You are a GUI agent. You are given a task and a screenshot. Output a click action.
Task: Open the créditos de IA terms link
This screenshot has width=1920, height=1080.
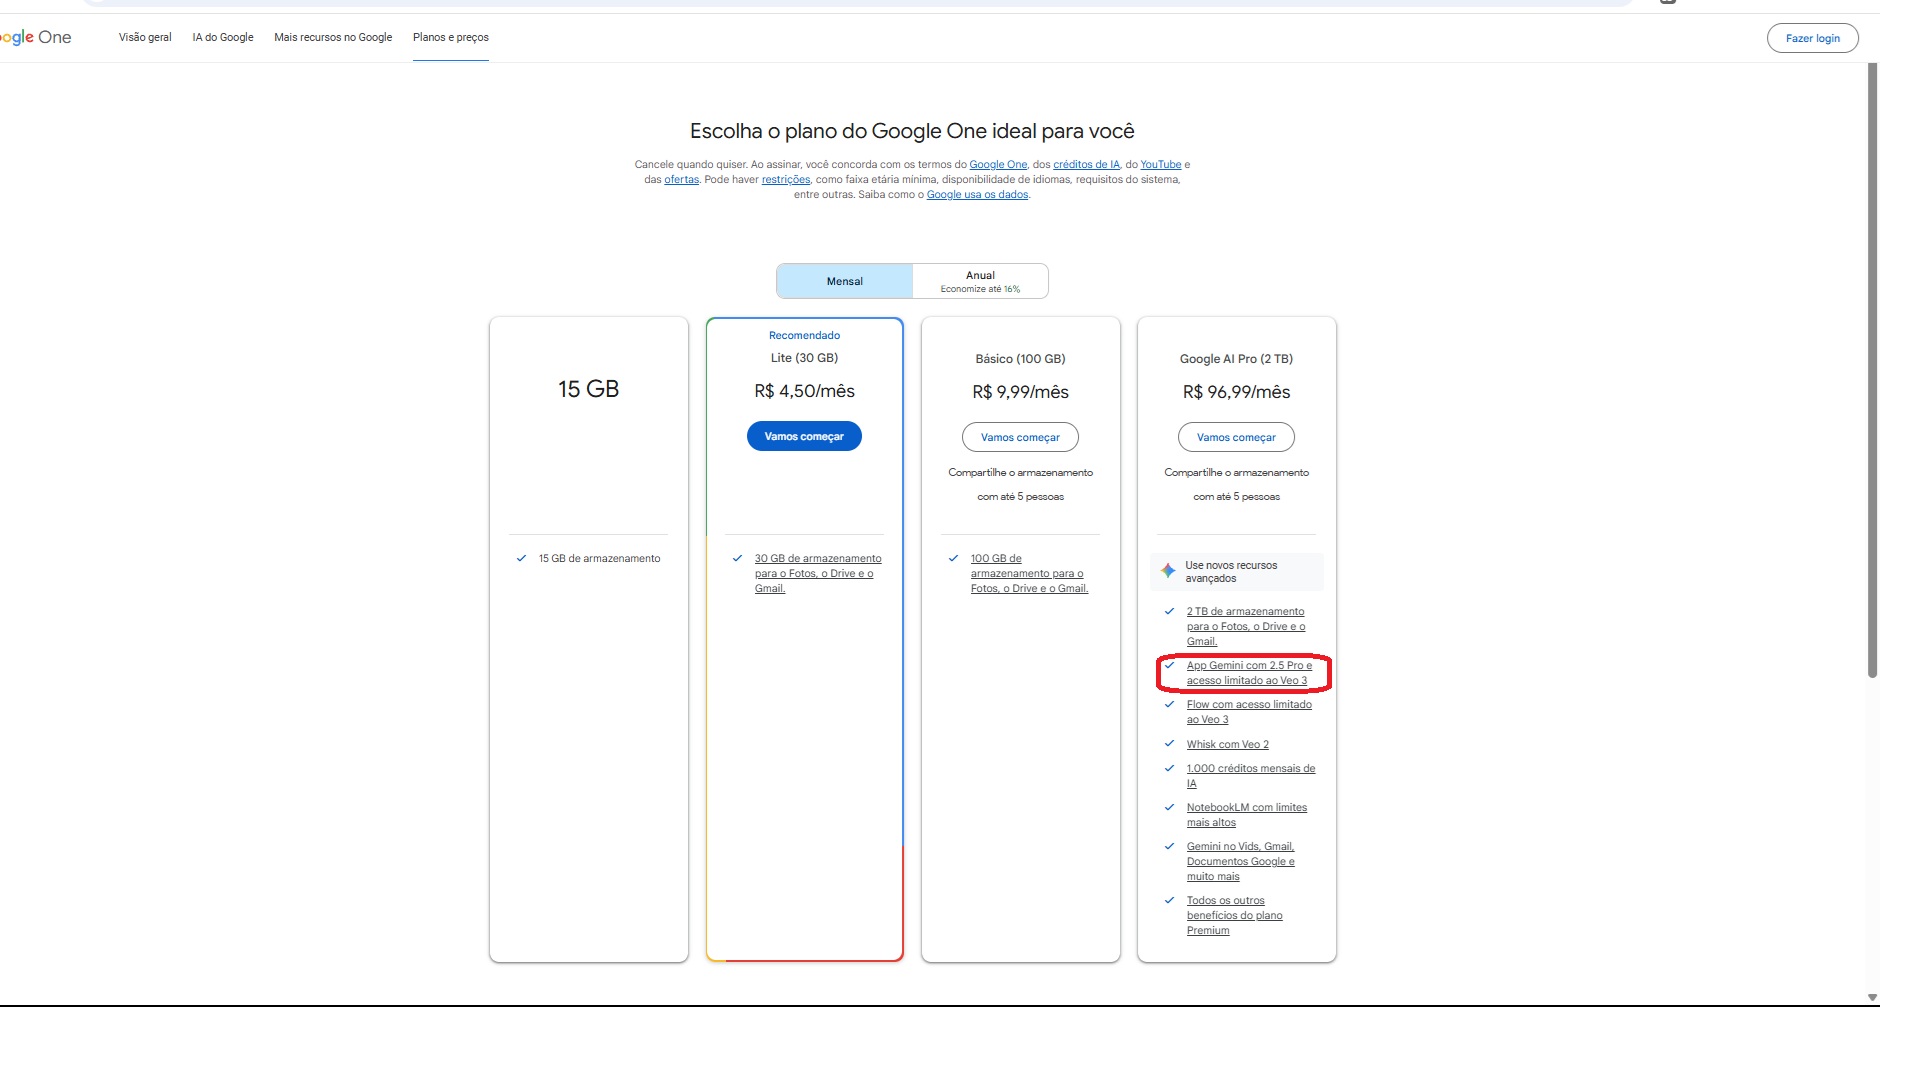1086,165
